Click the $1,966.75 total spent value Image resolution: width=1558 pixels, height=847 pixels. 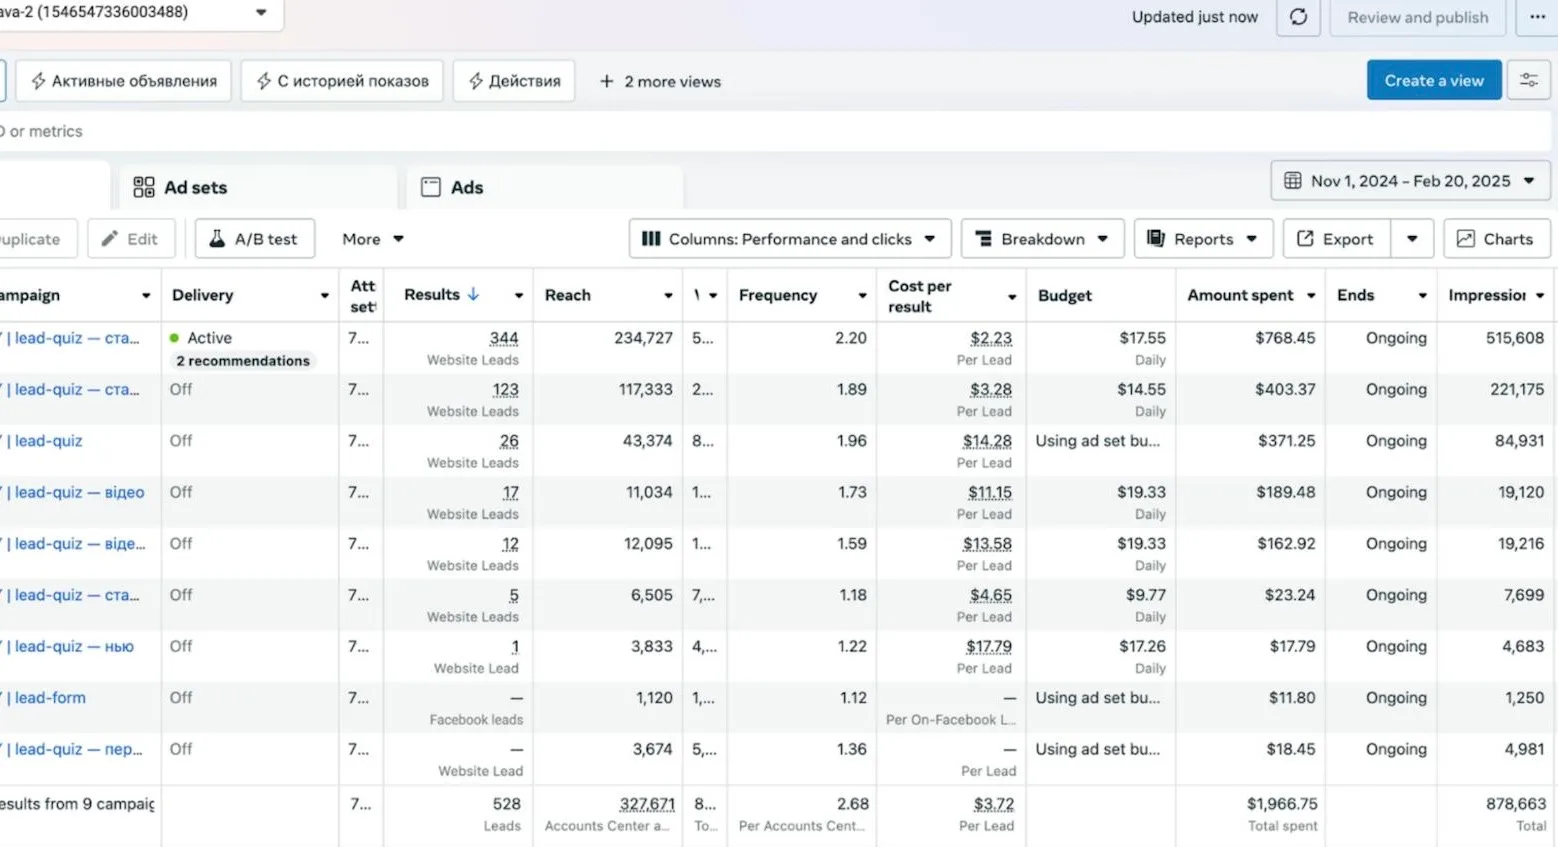1282,804
